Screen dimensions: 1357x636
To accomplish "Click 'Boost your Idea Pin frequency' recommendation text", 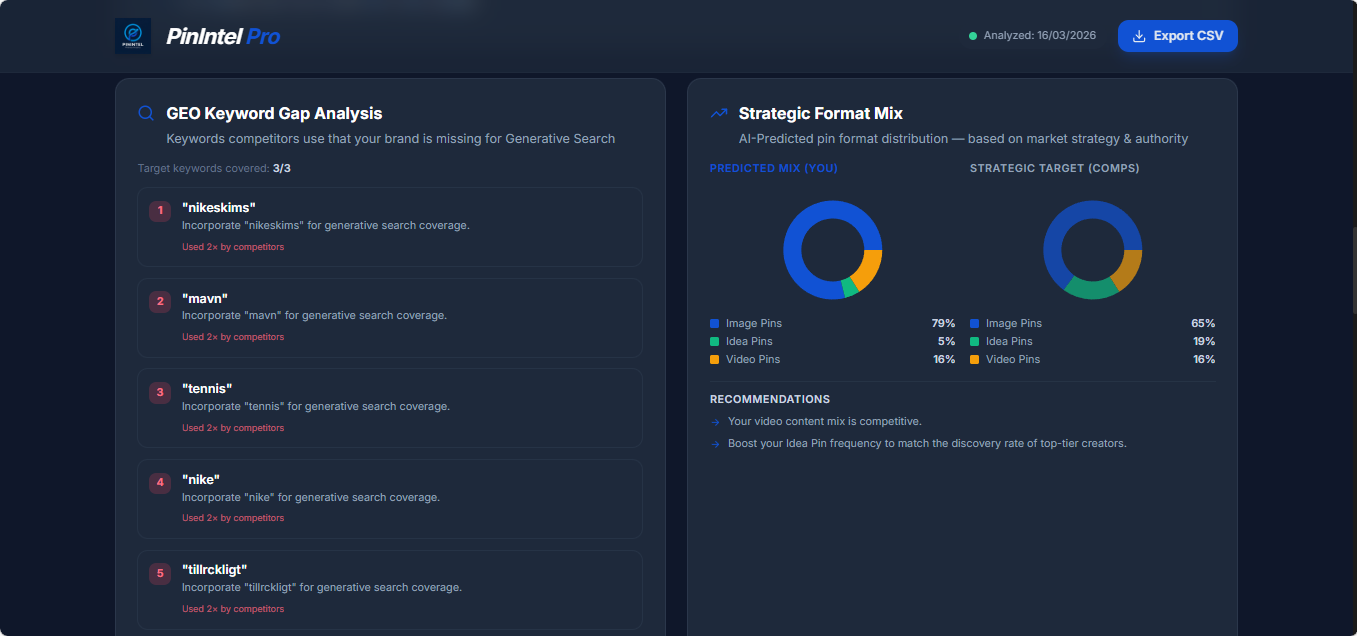I will coord(927,444).
